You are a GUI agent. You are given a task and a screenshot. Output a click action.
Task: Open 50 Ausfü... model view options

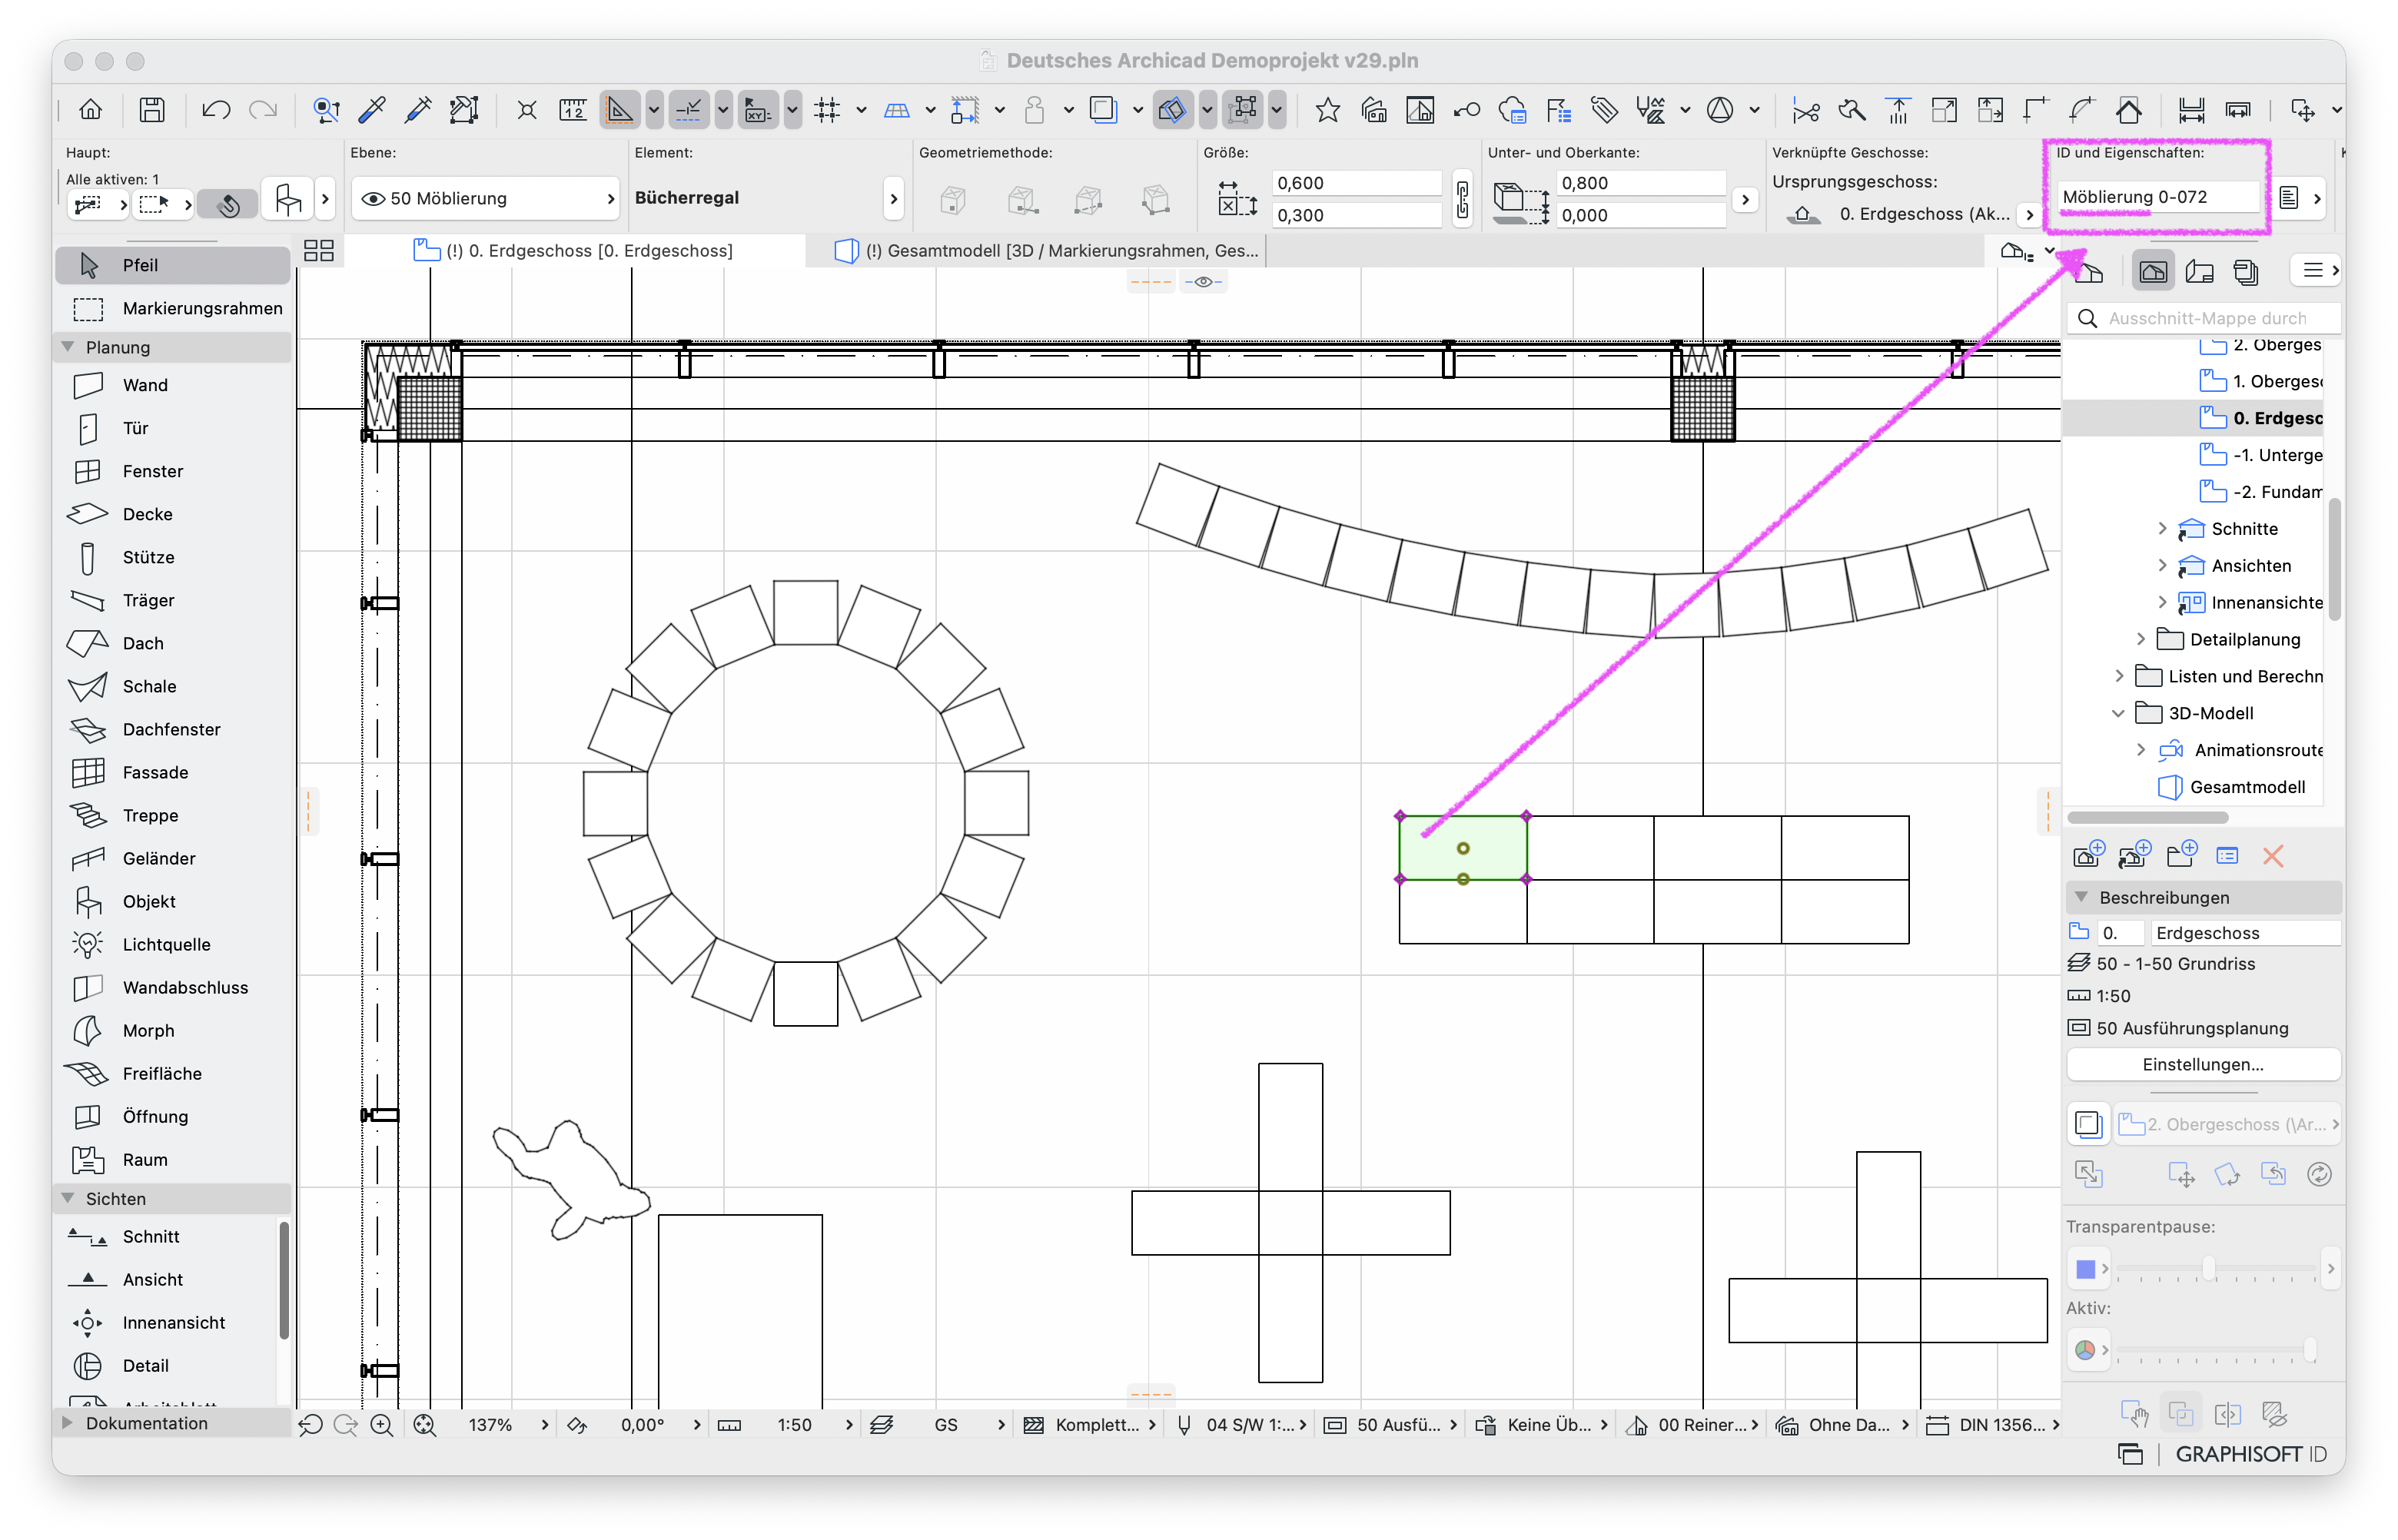point(1392,1425)
